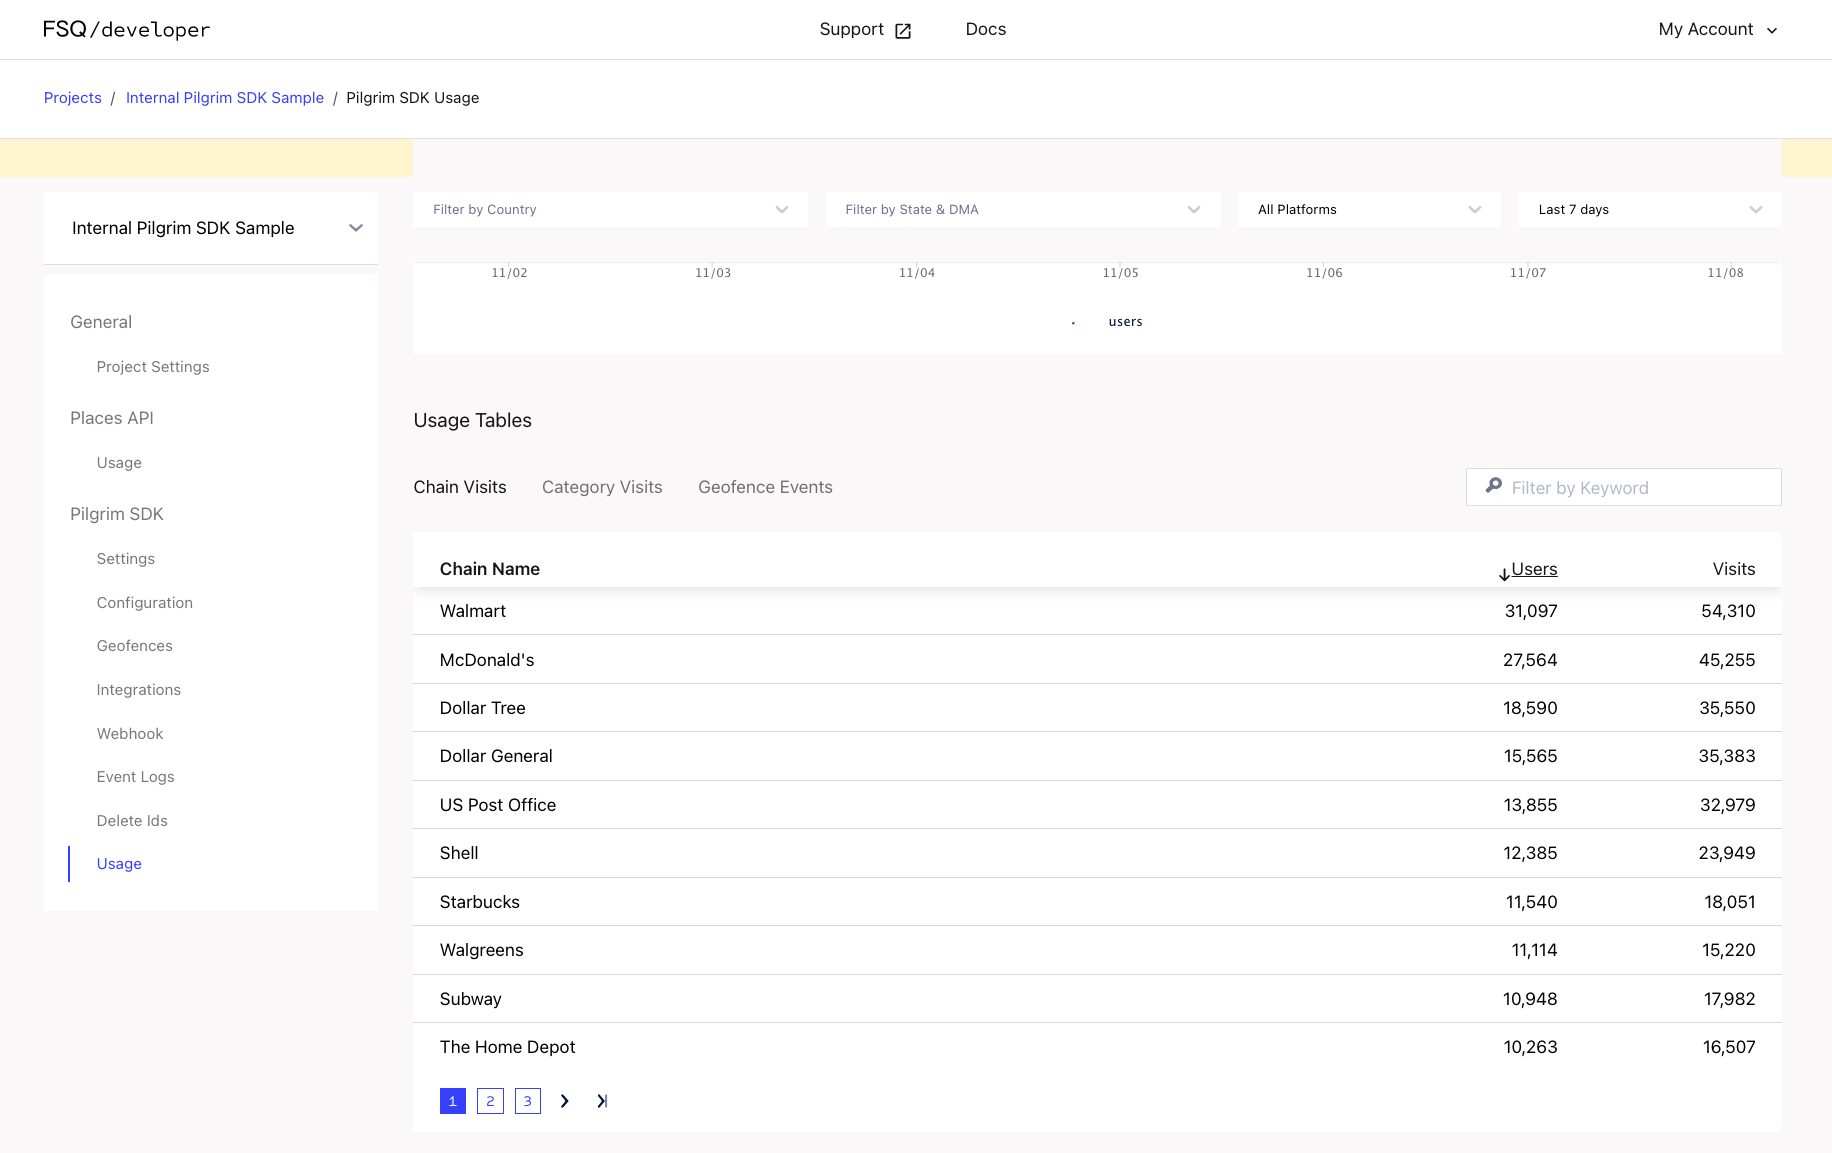Screen dimensions: 1832x1153
Task: Expand the Internal Pilgrim SDK Sample project selector
Action: click(x=211, y=228)
